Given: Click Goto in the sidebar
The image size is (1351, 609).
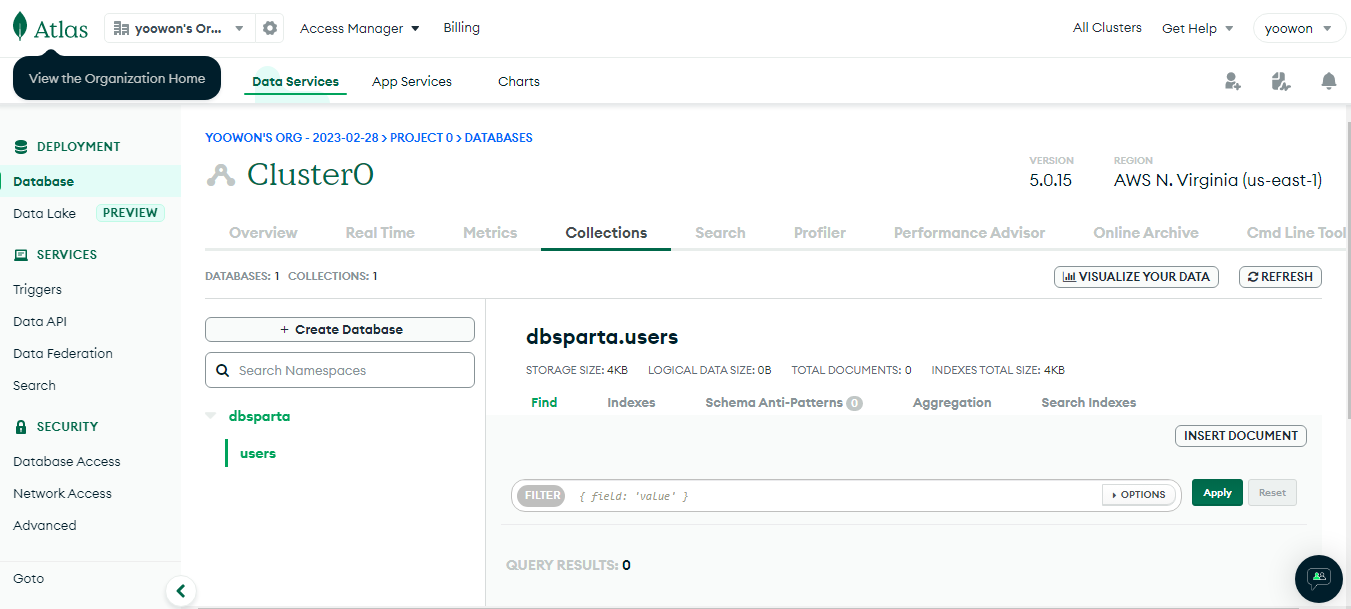Looking at the screenshot, I should coord(28,579).
